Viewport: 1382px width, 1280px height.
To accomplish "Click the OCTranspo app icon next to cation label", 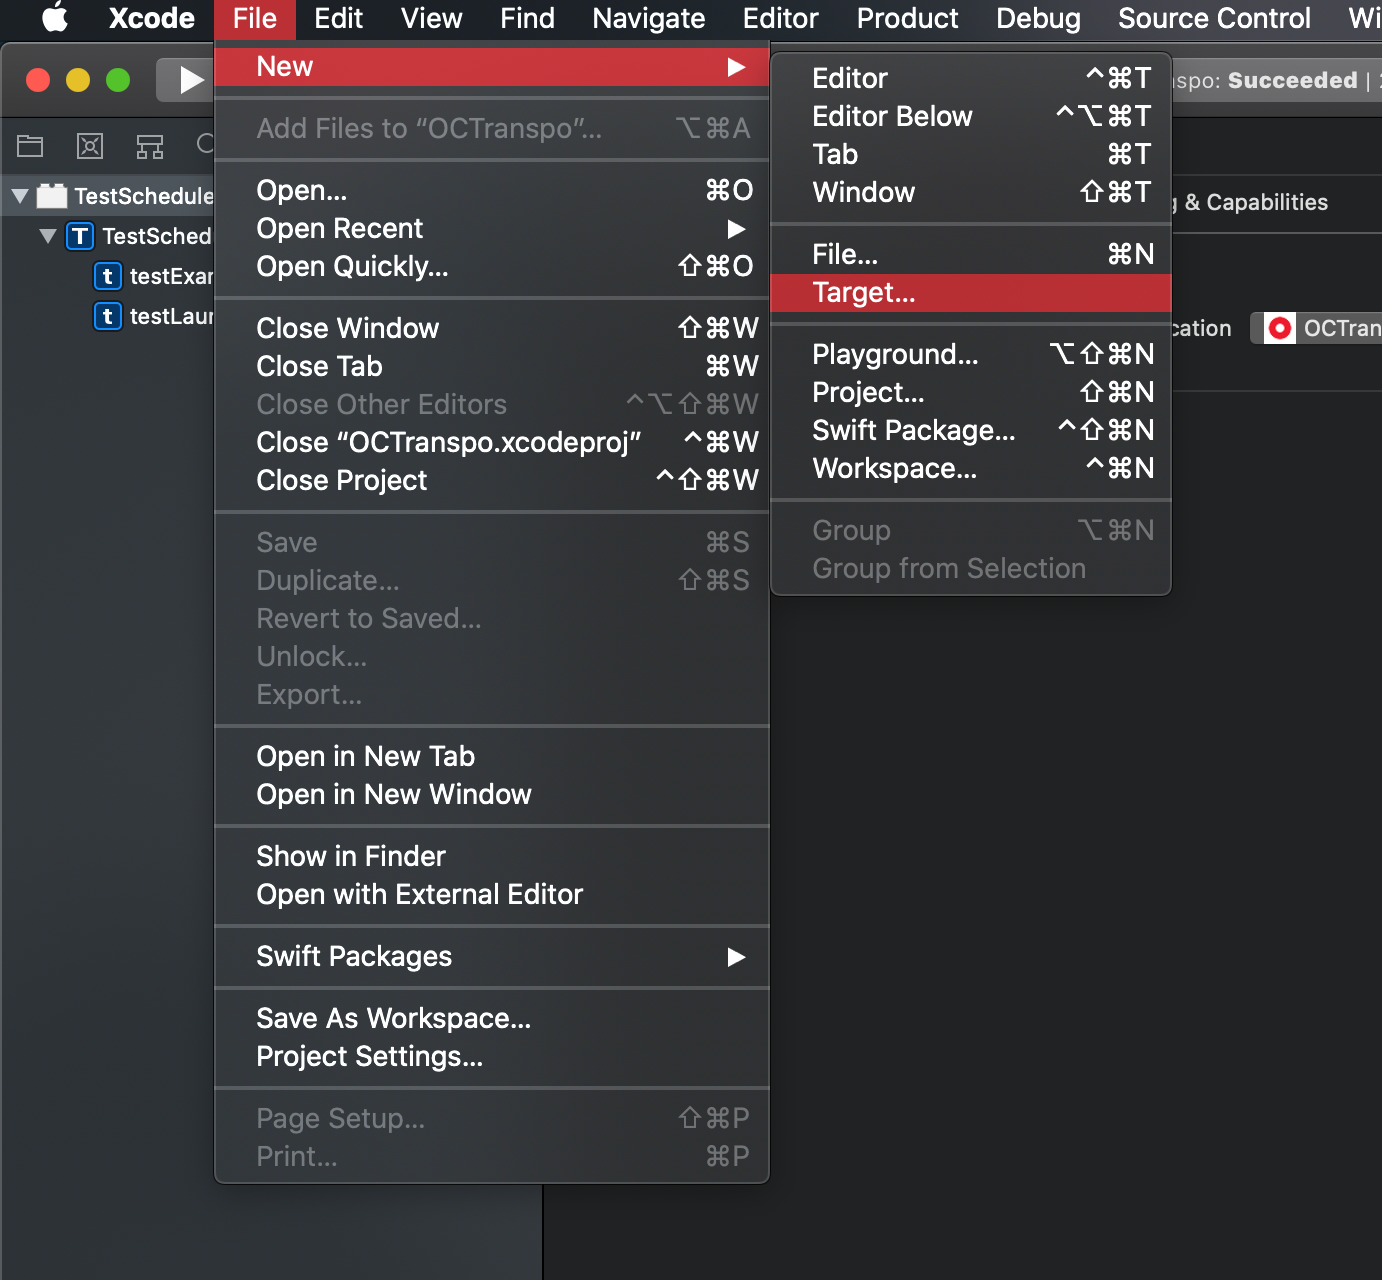I will click(1280, 327).
